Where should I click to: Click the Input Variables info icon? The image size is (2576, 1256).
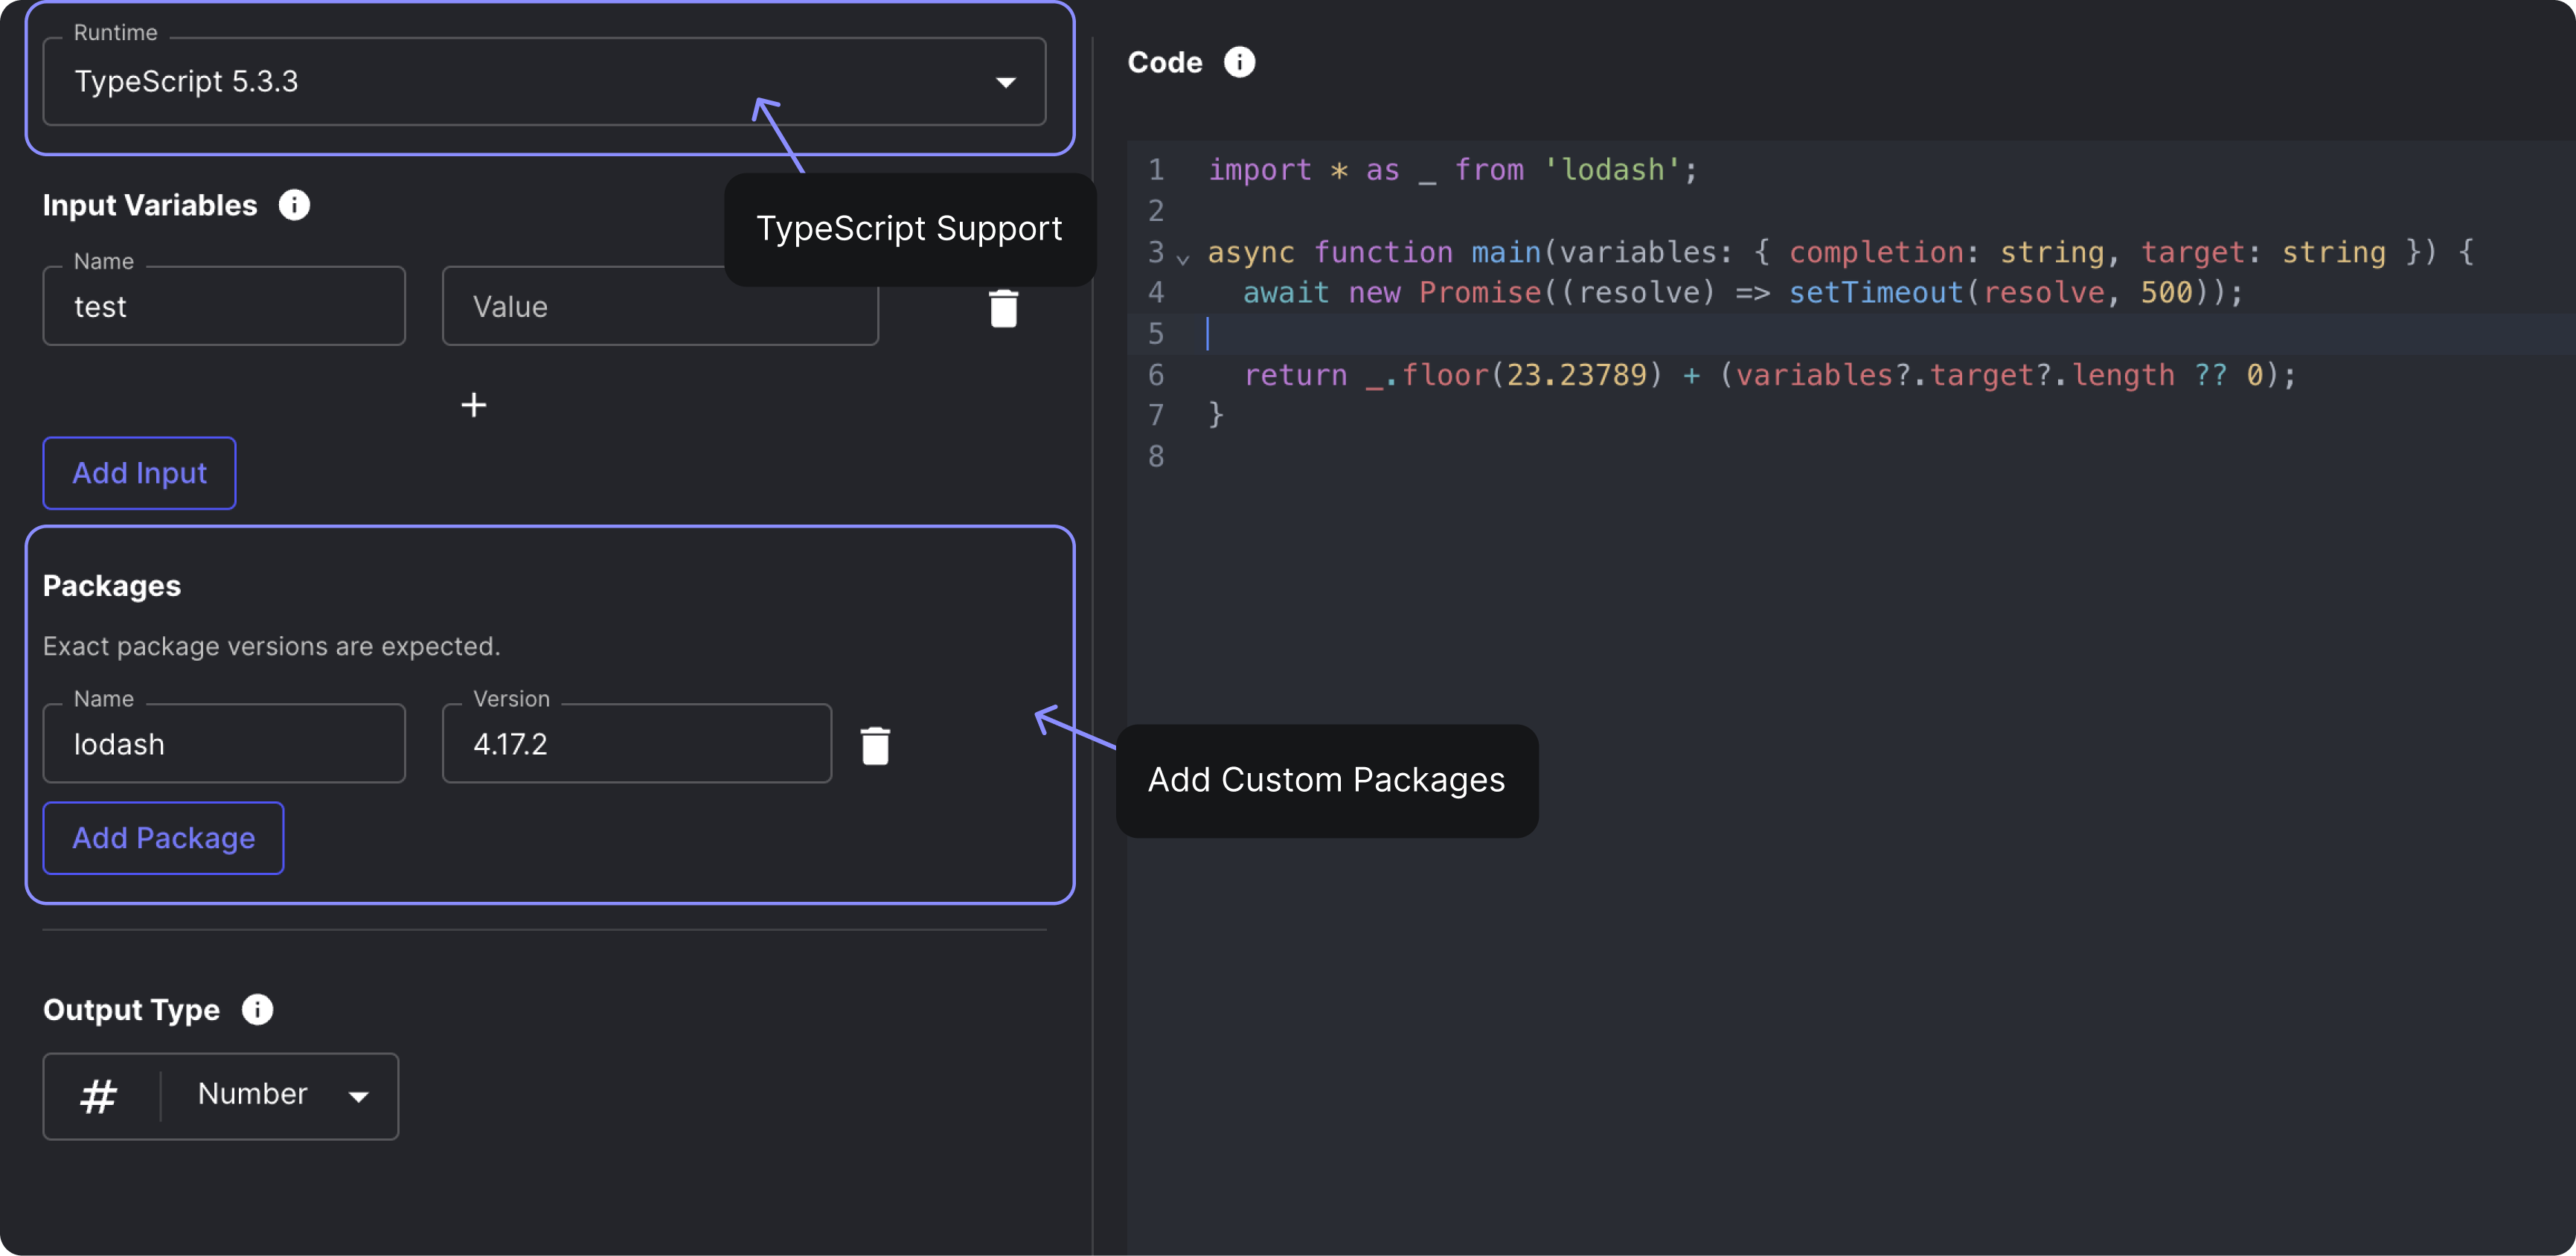(x=294, y=205)
